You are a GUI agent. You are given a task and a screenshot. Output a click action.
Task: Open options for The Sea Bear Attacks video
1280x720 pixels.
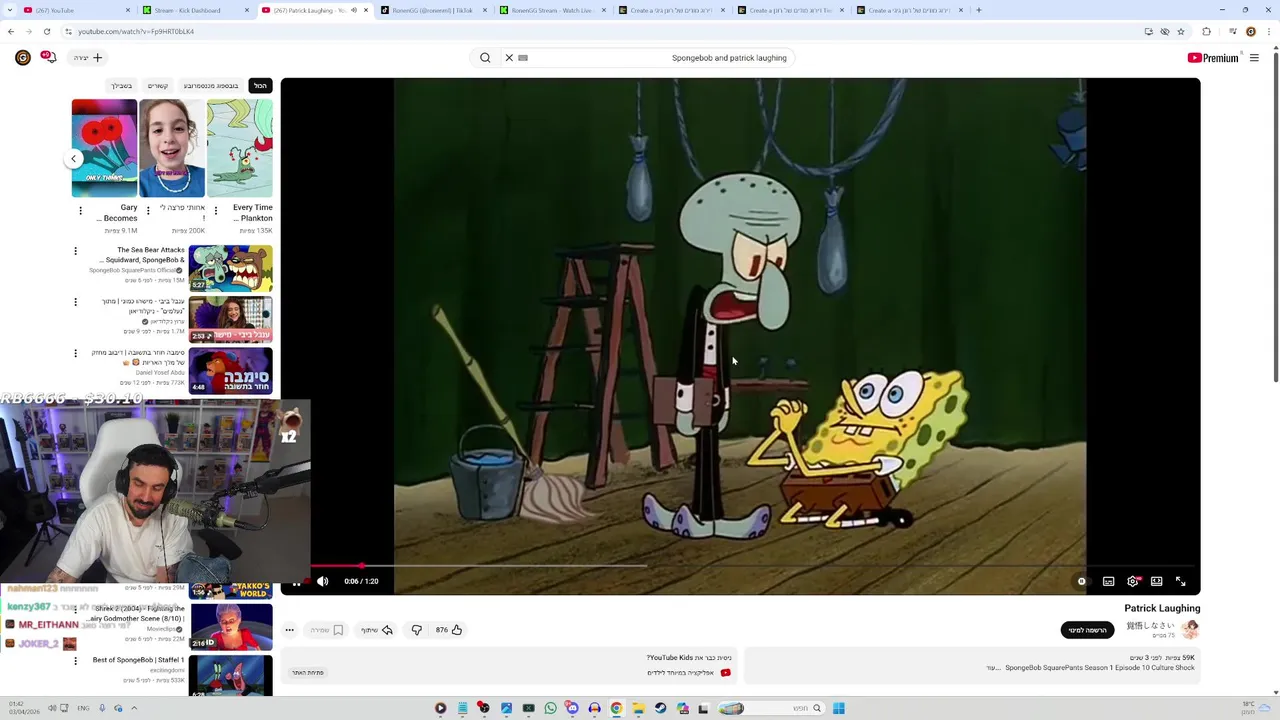(x=75, y=251)
